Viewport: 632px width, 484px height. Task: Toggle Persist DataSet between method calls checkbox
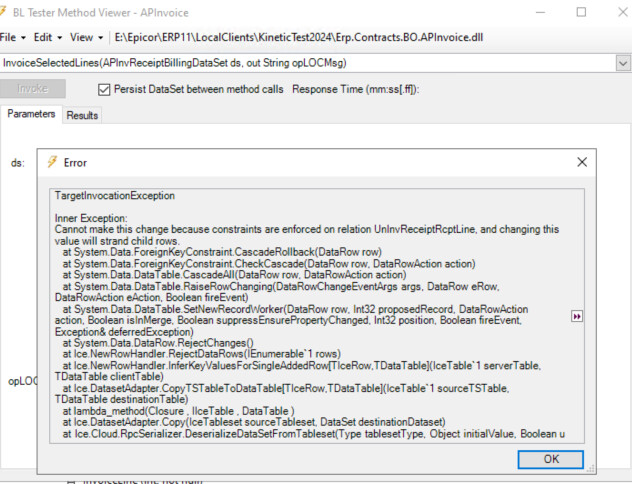tap(104, 89)
